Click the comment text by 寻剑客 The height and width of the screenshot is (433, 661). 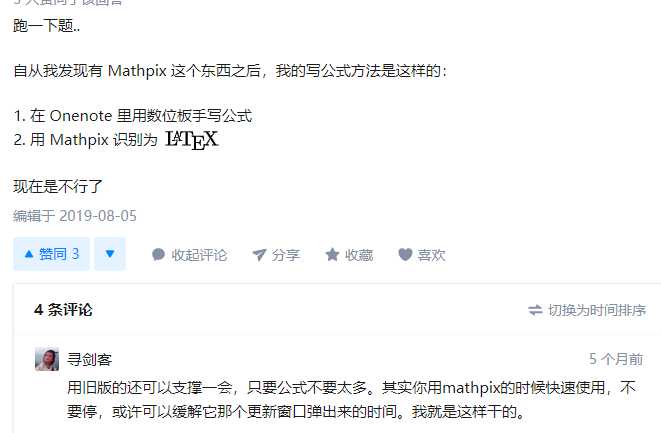pyautogui.click(x=351, y=399)
